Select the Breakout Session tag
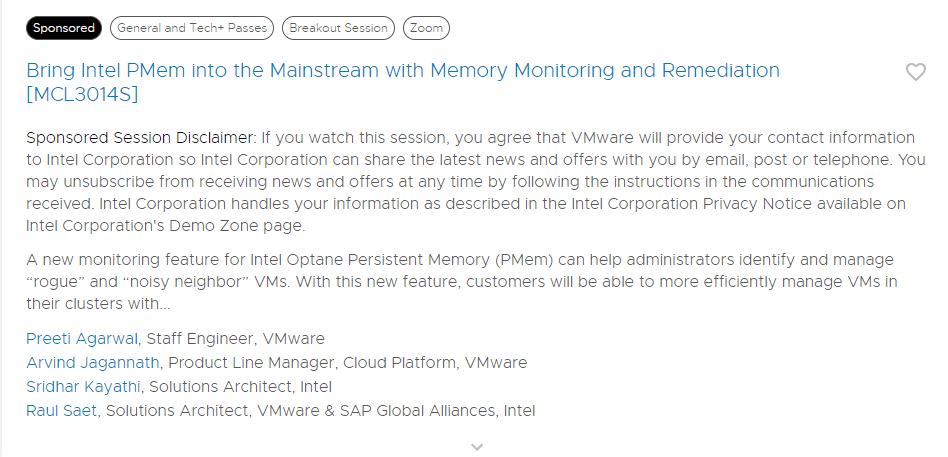The height and width of the screenshot is (457, 948). point(338,28)
